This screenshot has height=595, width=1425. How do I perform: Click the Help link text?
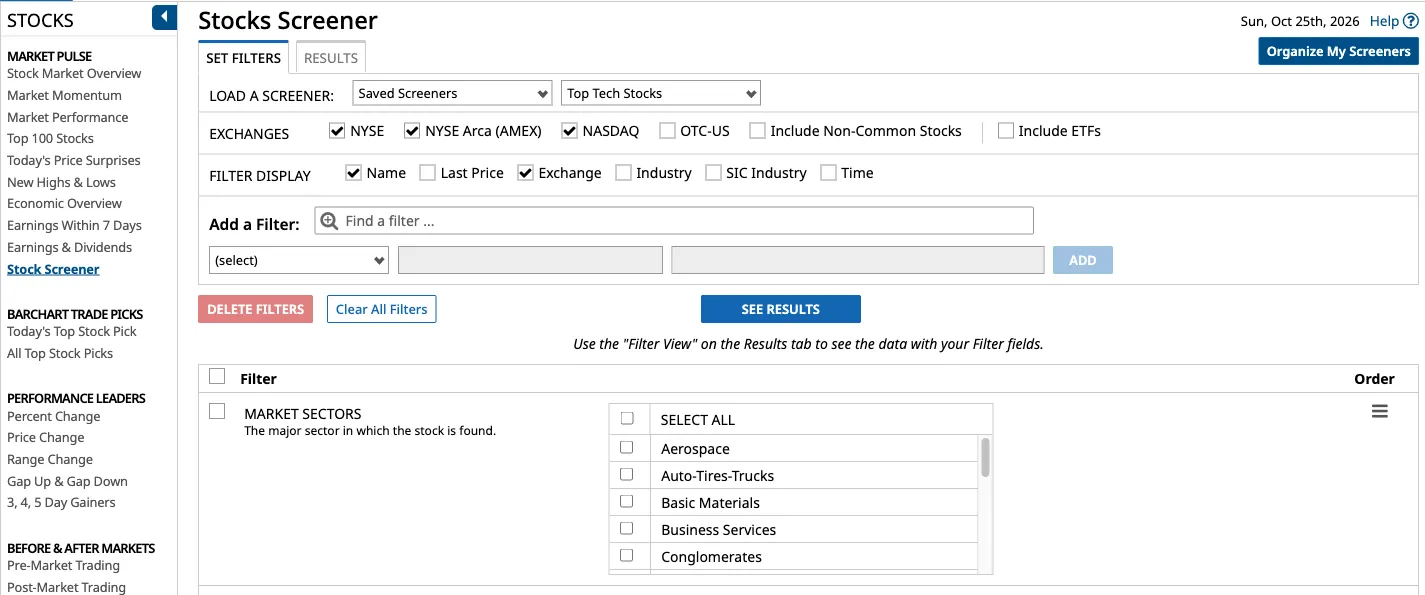[1384, 21]
